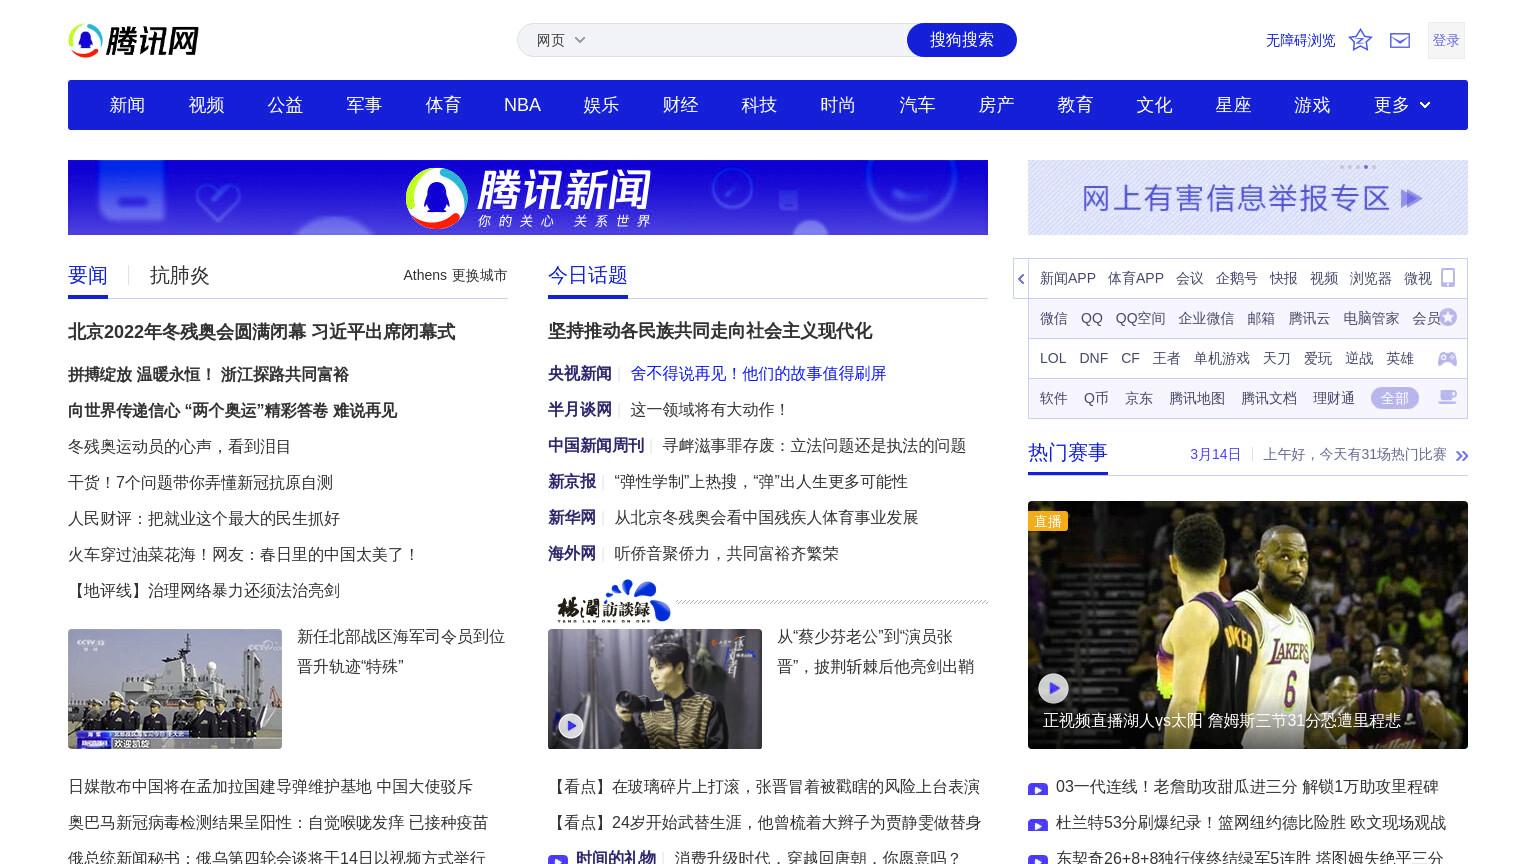This screenshot has height=864, width=1536.
Task: Click video icon beside 03一代连线 headline
Action: 1038,788
